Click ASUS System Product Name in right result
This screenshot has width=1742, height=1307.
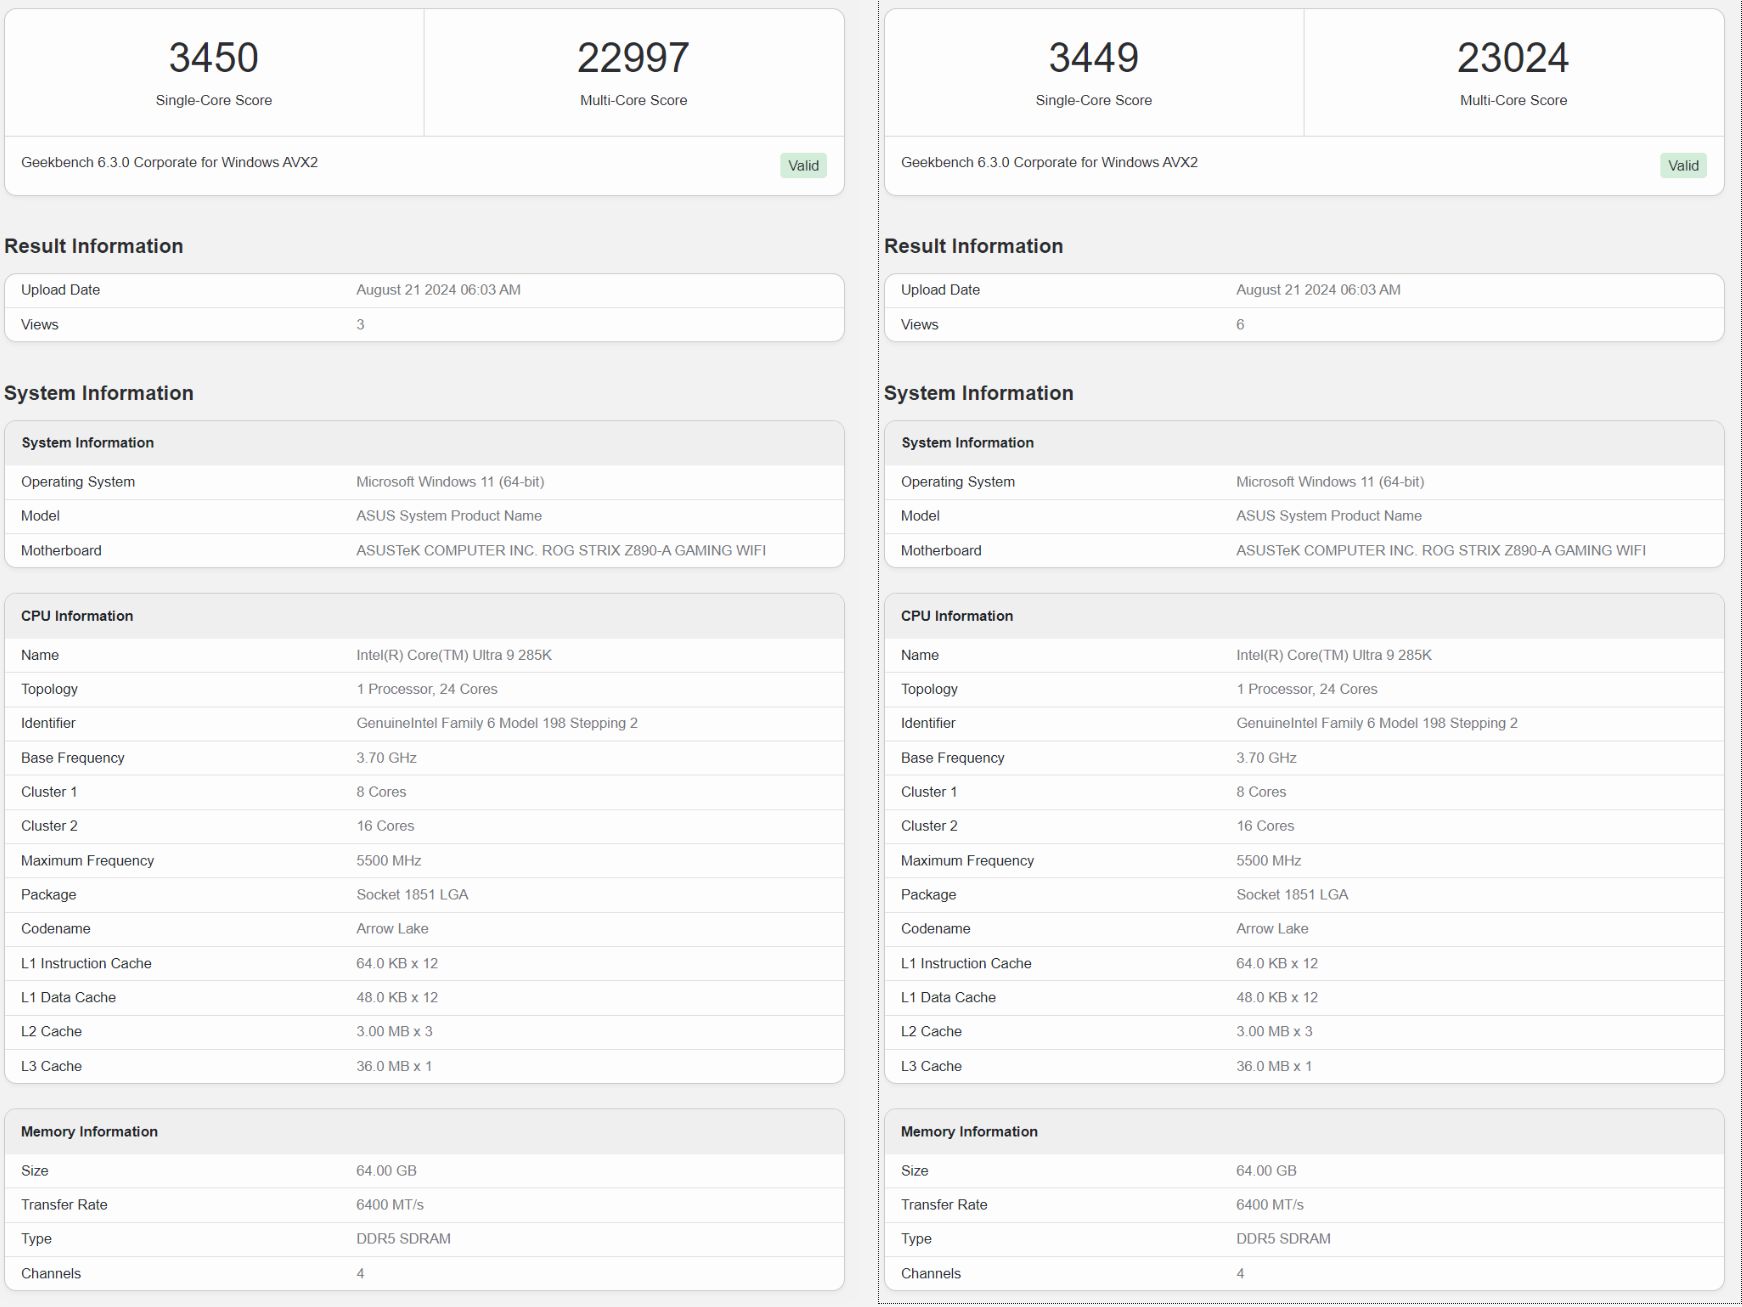(1329, 516)
